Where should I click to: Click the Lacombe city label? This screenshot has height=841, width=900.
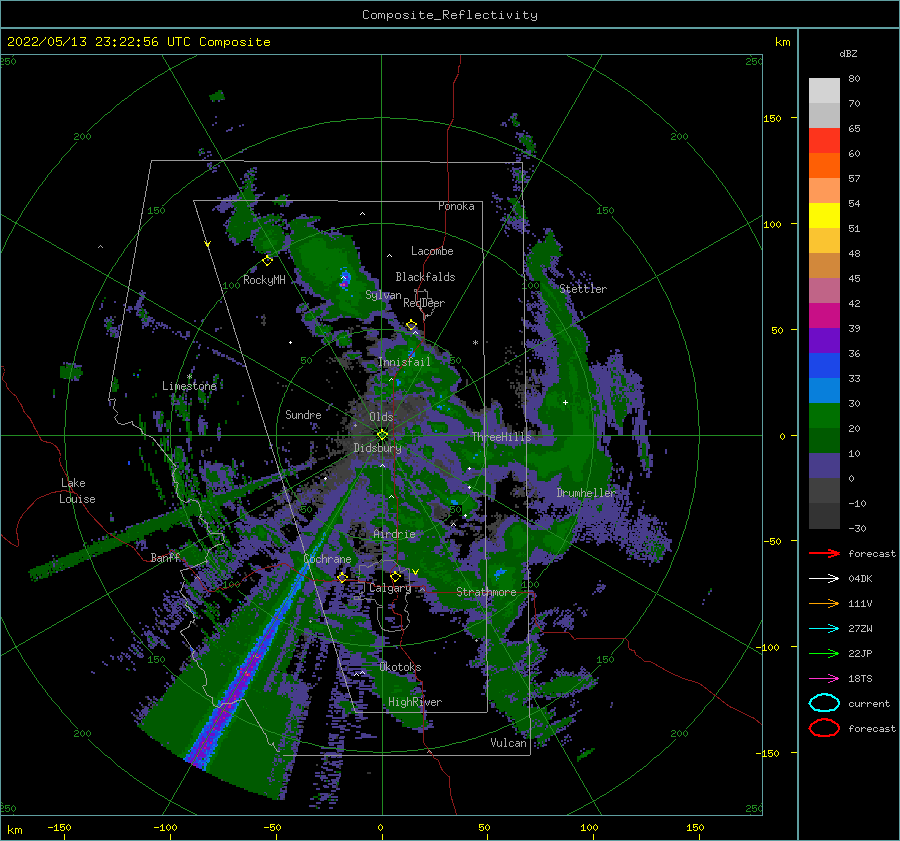pos(432,251)
